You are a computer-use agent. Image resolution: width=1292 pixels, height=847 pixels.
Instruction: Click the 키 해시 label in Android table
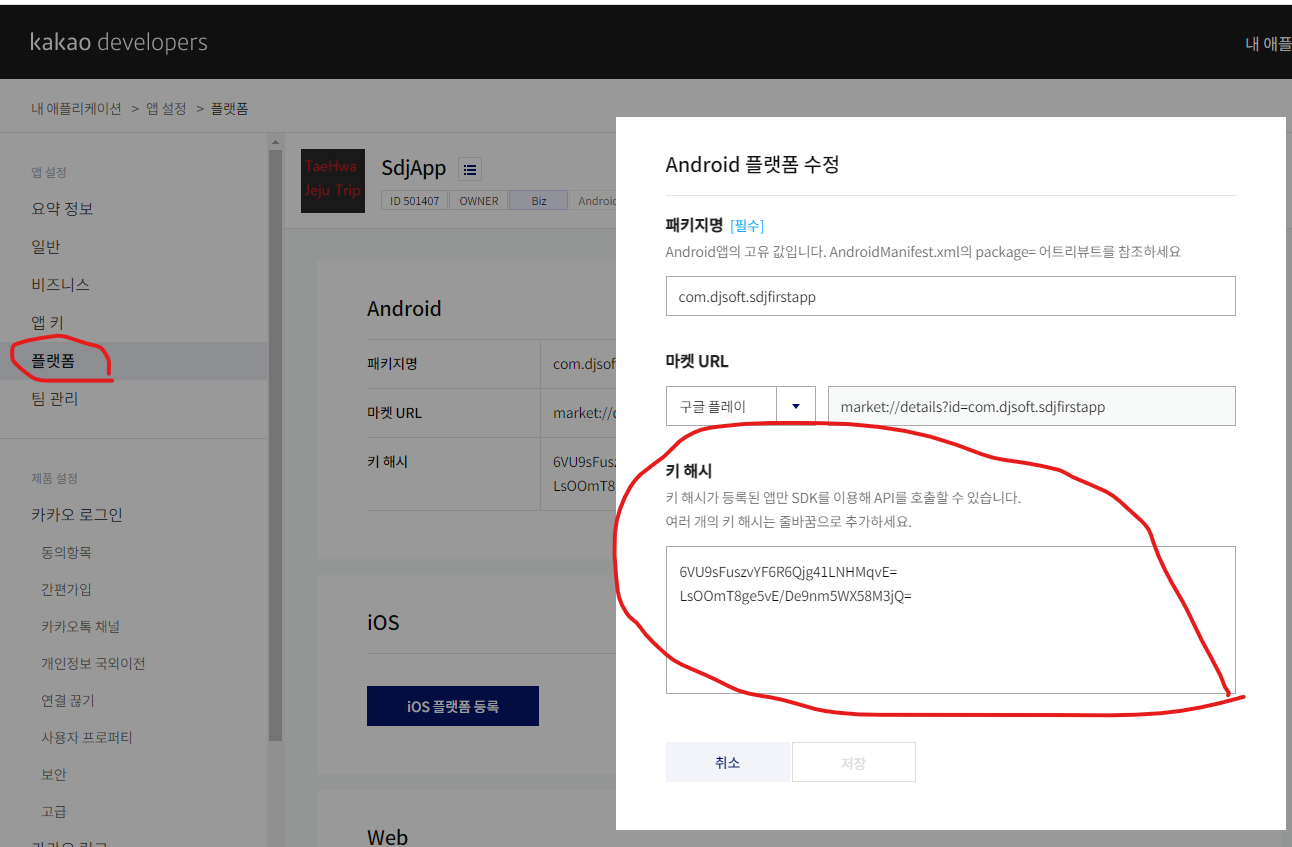pyautogui.click(x=387, y=462)
